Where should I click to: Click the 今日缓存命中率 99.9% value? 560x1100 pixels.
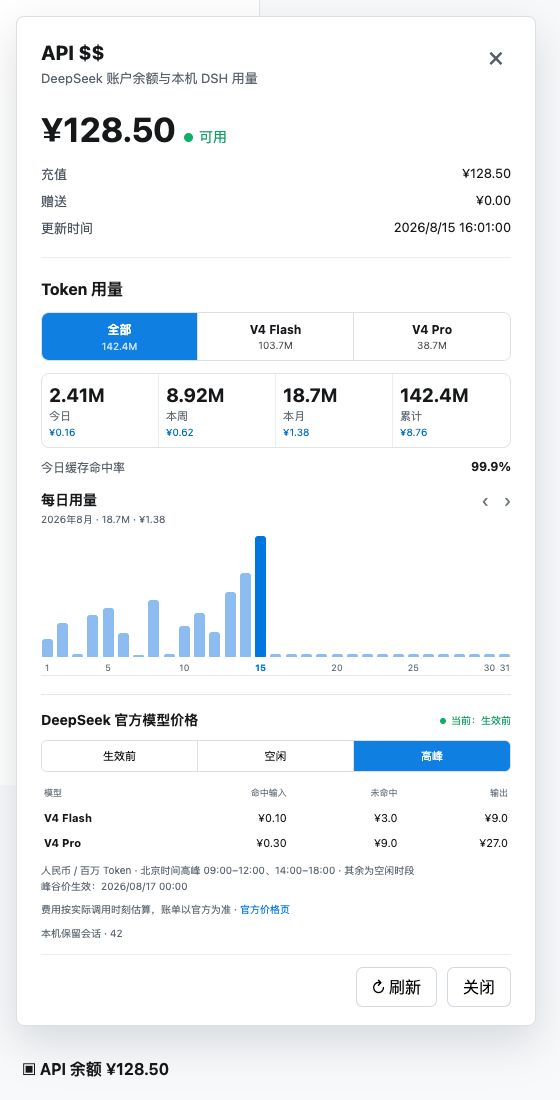click(x=491, y=467)
